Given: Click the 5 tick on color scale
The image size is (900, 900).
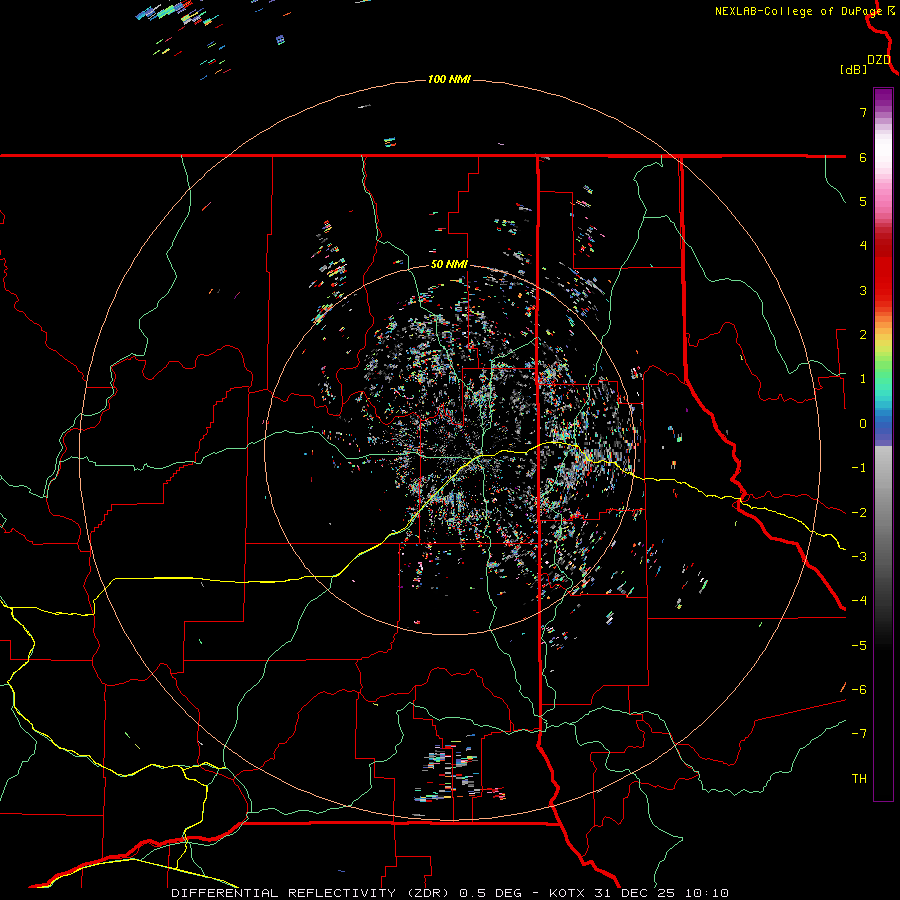Looking at the screenshot, I should coord(863,201).
